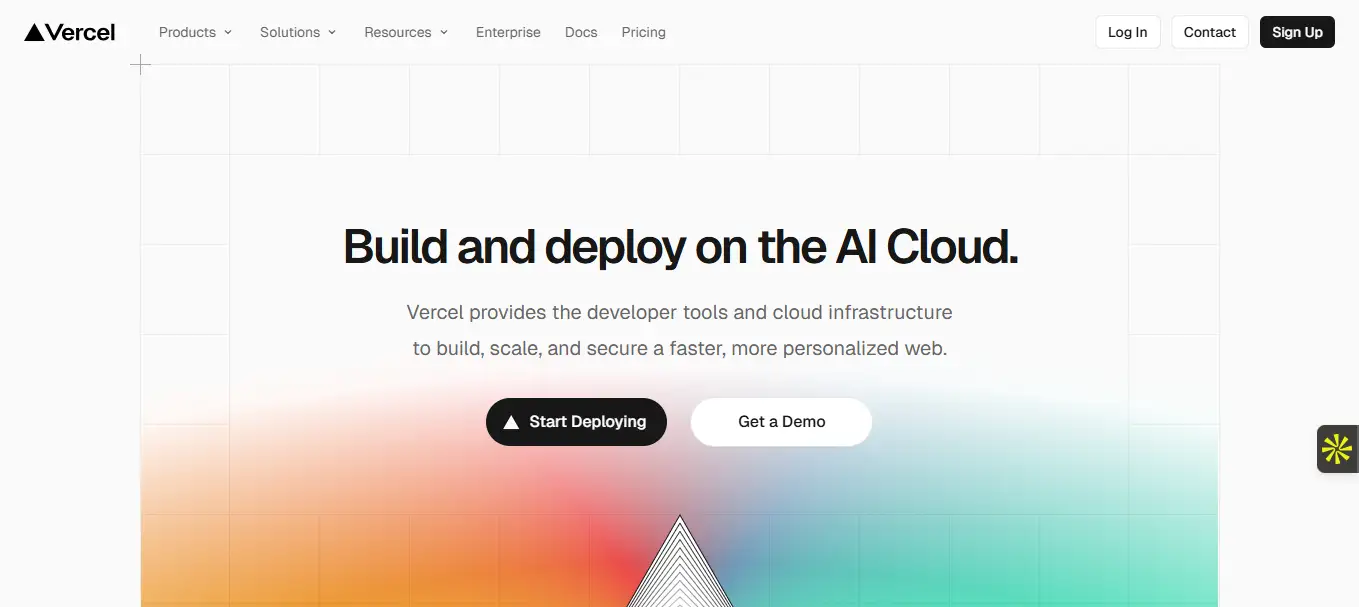Click the crosshair mark at grid corner
This screenshot has width=1359, height=607.
(141, 65)
